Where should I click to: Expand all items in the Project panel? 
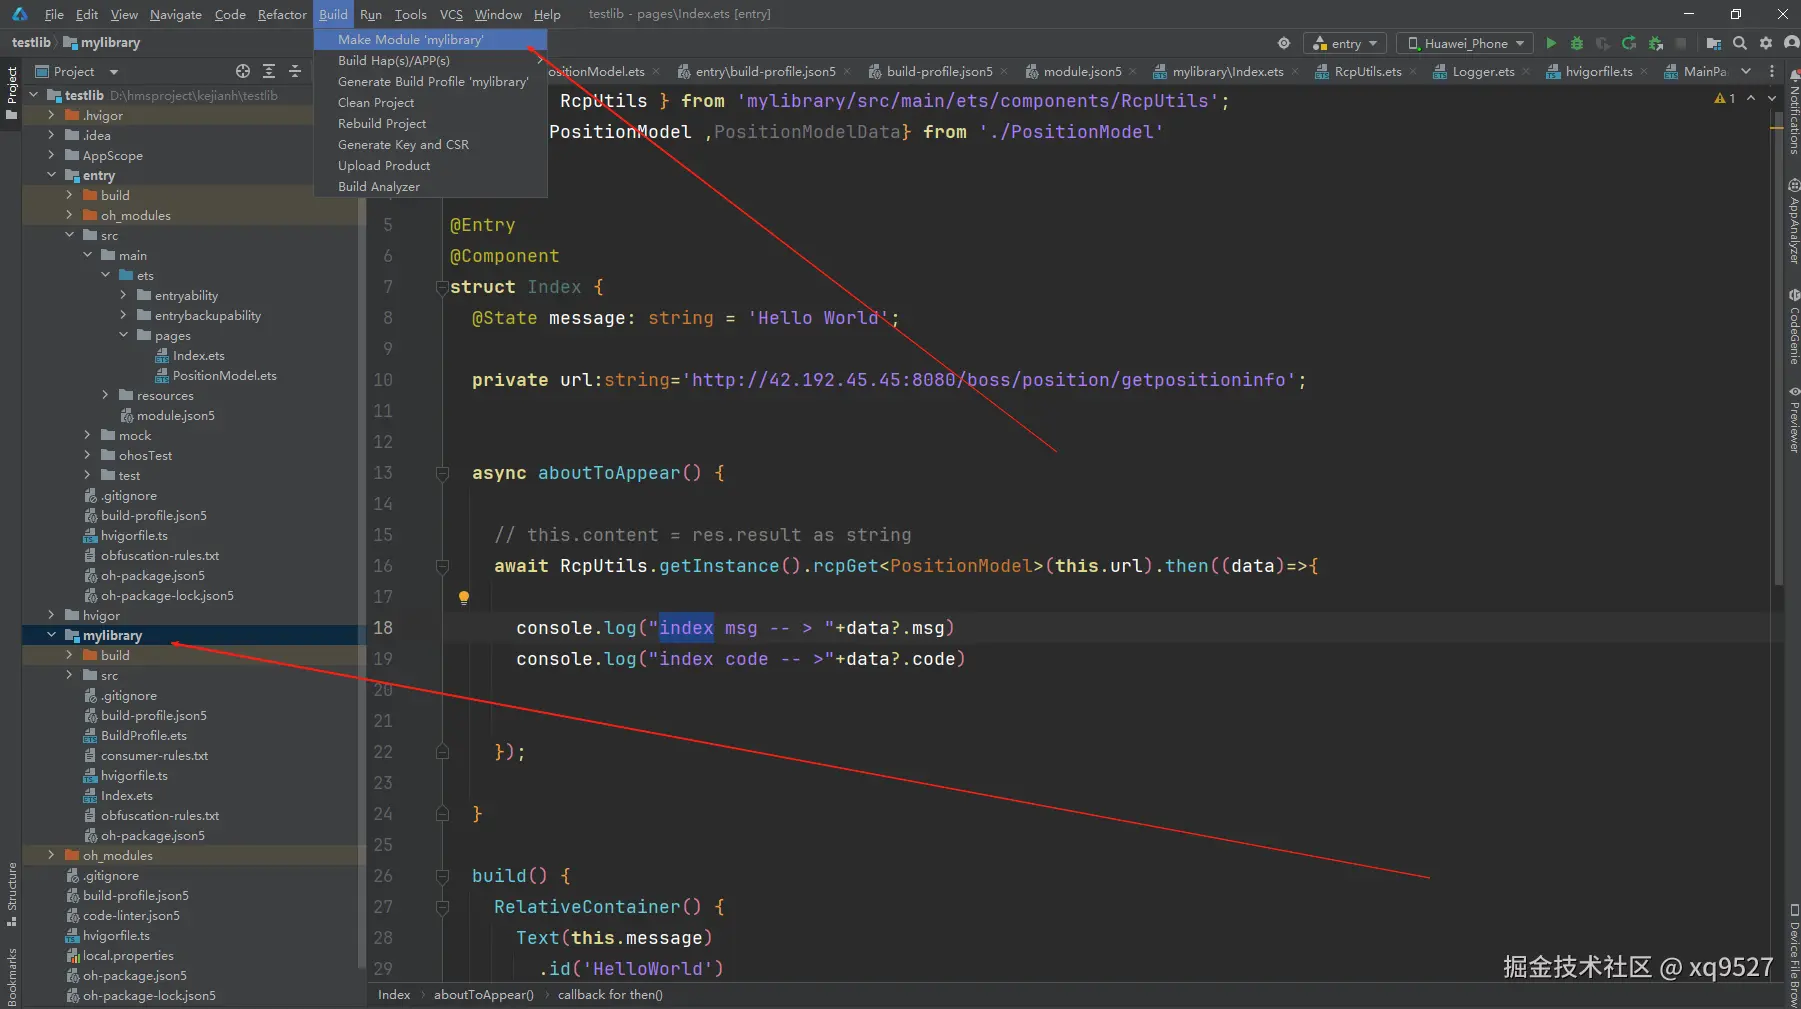coord(269,71)
